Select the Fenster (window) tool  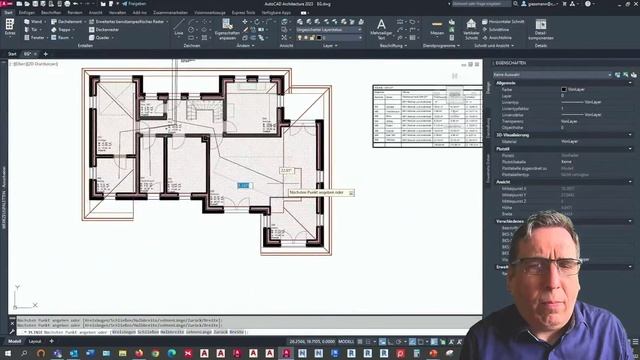[x=35, y=38]
